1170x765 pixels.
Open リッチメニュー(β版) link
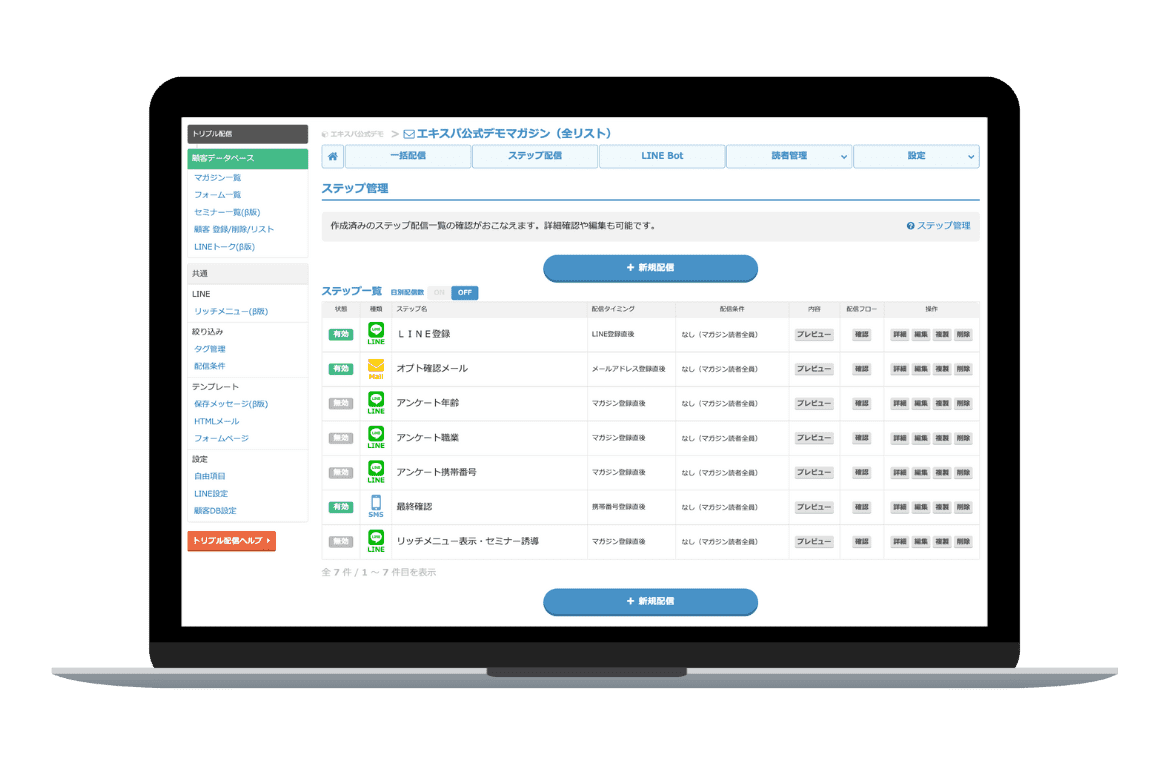point(231,311)
